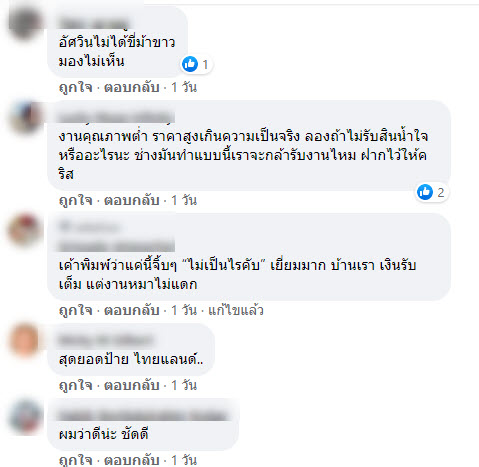Reply to the comment 'อัศวินไม่ได้ขี่ม้าขาว'
The image size is (479, 467).
click(x=132, y=87)
